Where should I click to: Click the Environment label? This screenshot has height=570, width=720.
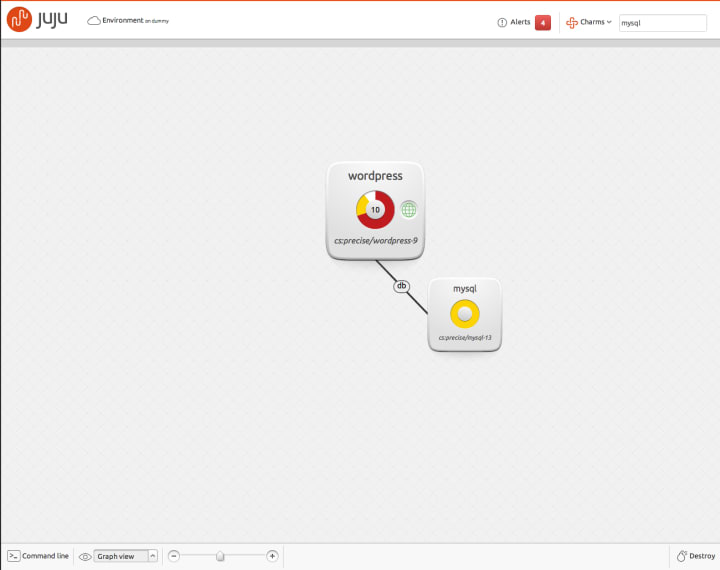123,20
